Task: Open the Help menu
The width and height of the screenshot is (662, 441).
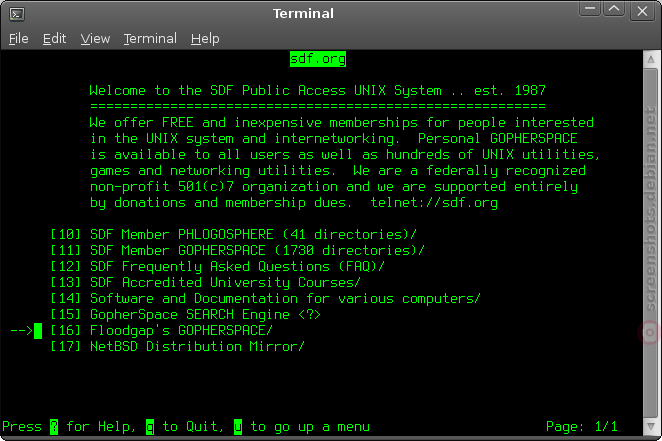Action: 205,39
